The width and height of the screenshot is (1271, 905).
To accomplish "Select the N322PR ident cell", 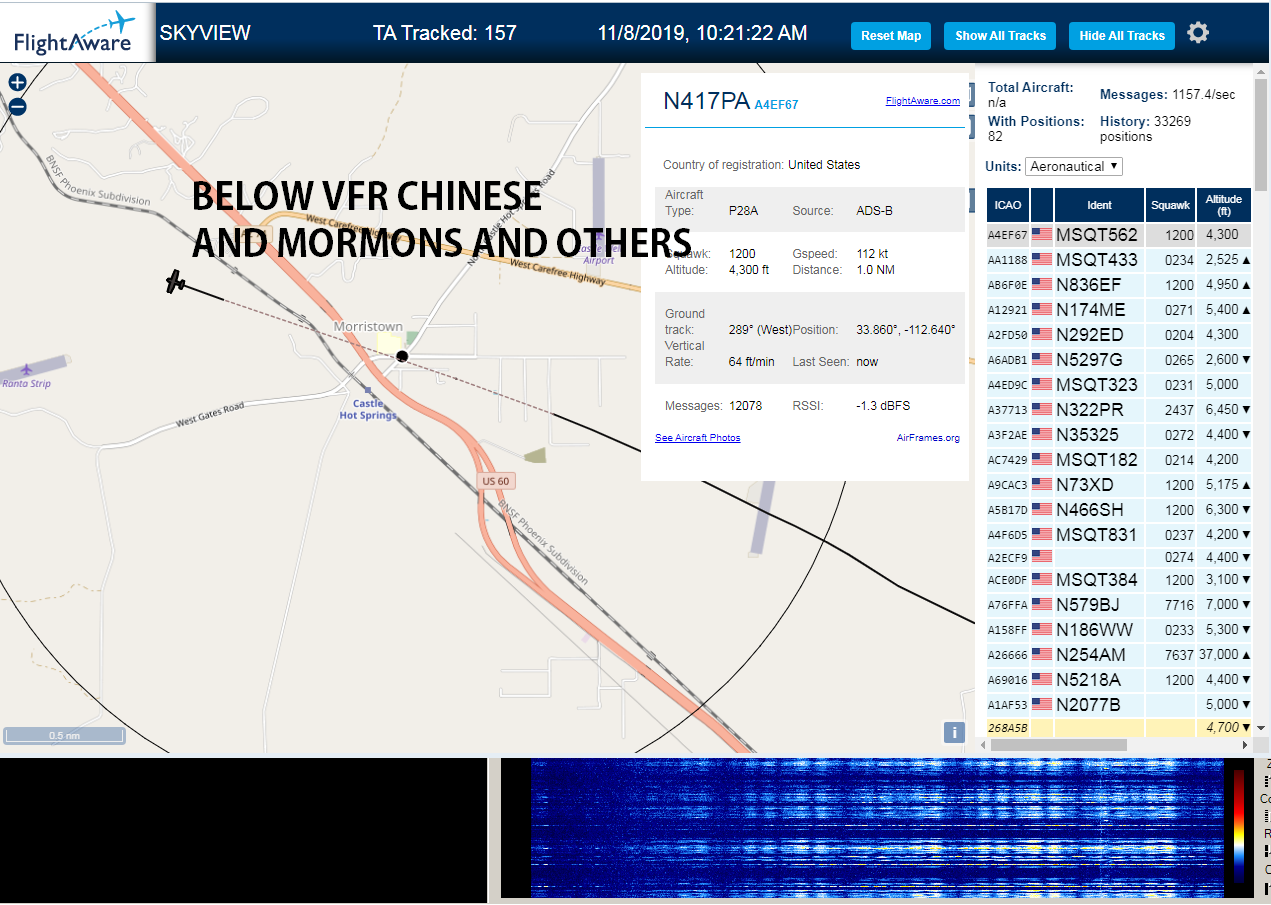I will pyautogui.click(x=1100, y=409).
